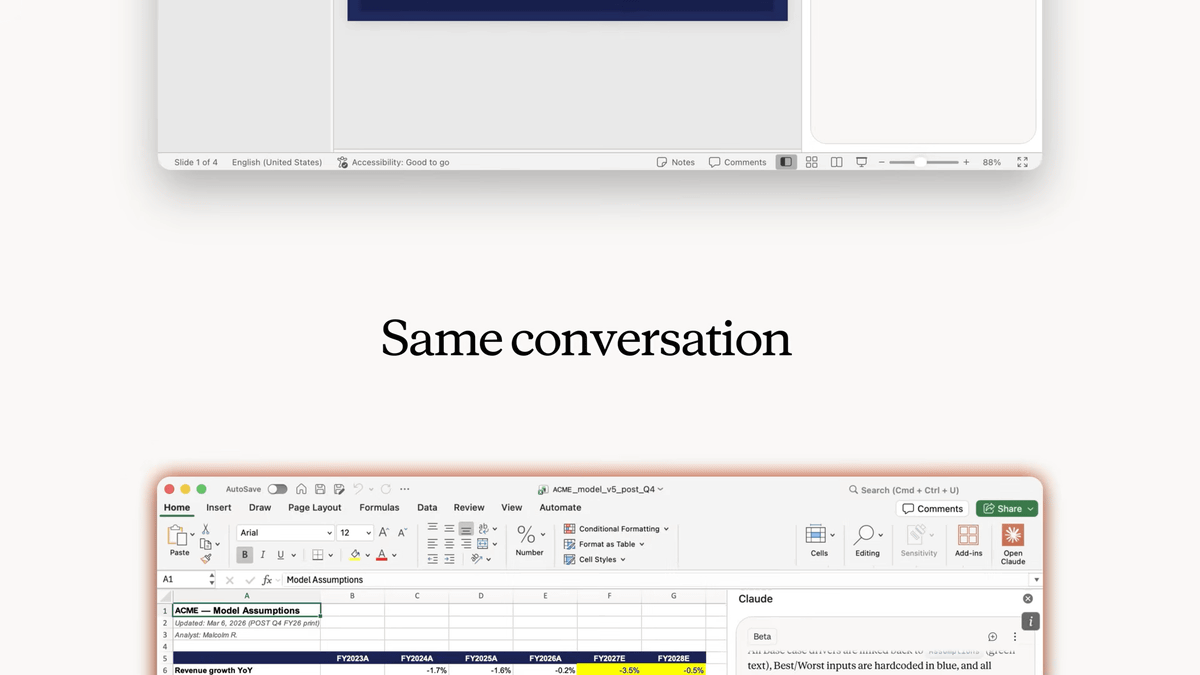Click the green Share button
This screenshot has width=1200, height=675.
point(1007,509)
